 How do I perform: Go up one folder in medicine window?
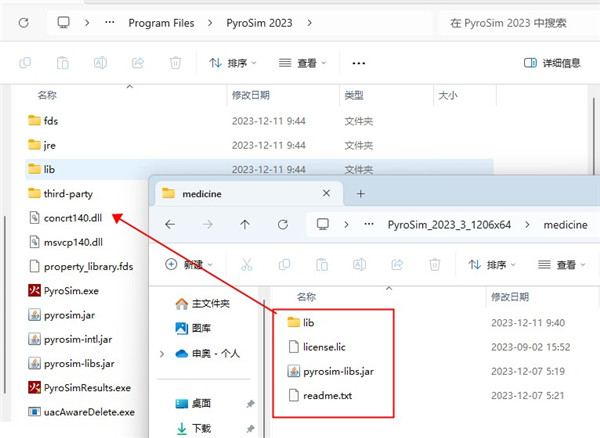pos(245,224)
